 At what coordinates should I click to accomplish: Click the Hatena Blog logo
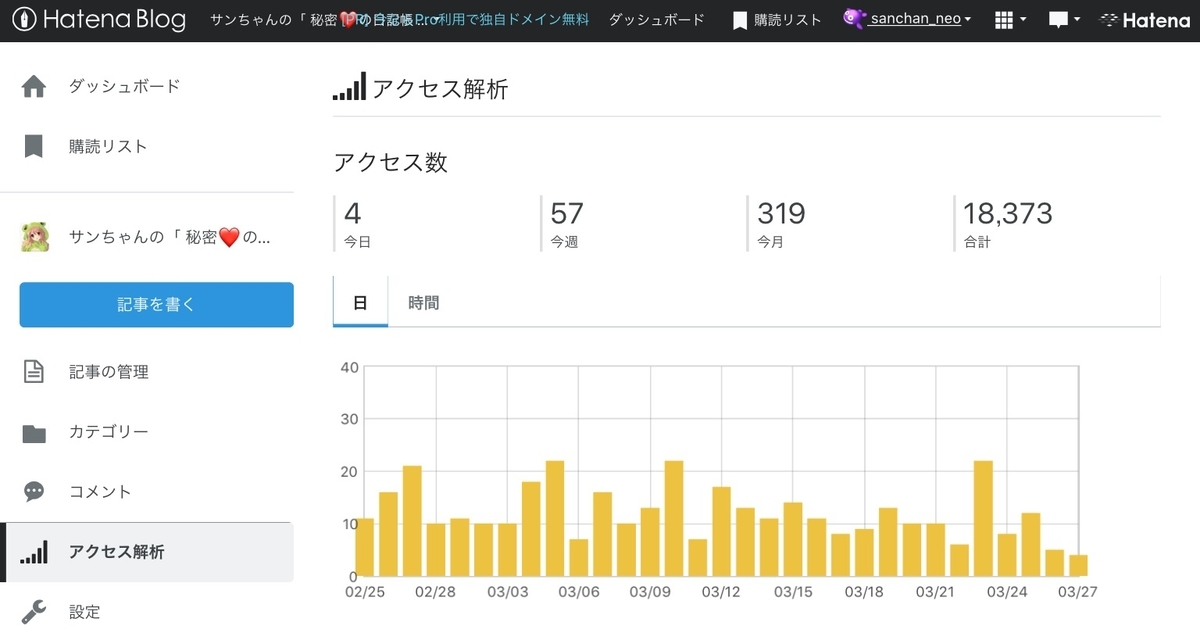(99, 19)
